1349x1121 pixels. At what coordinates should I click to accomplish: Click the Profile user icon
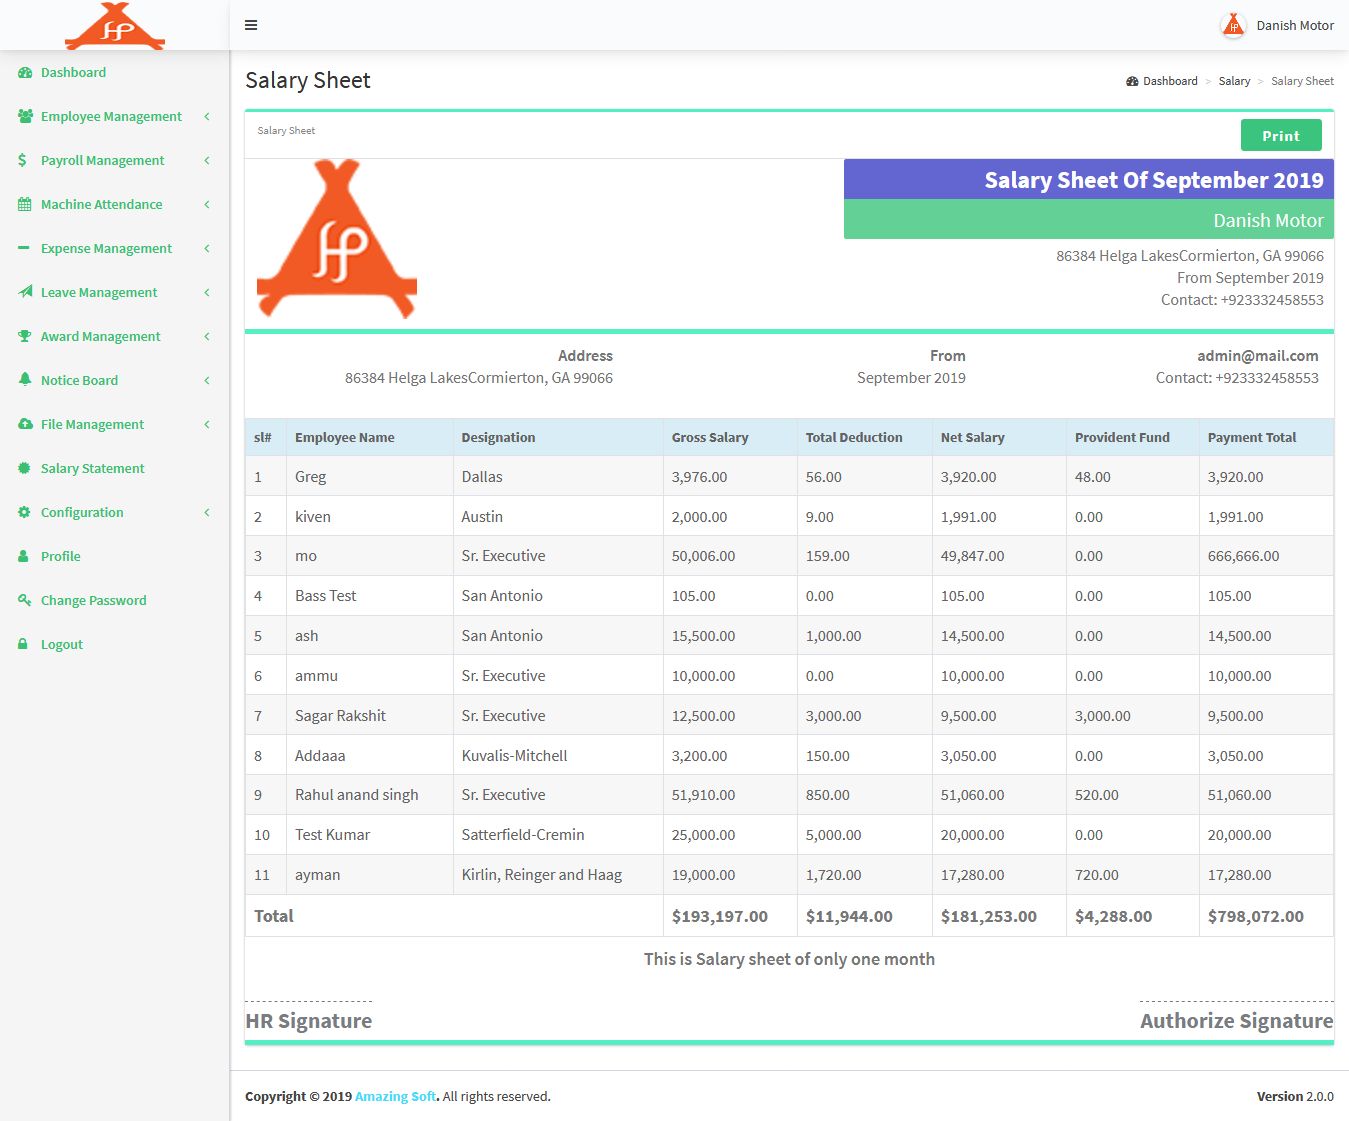(24, 556)
